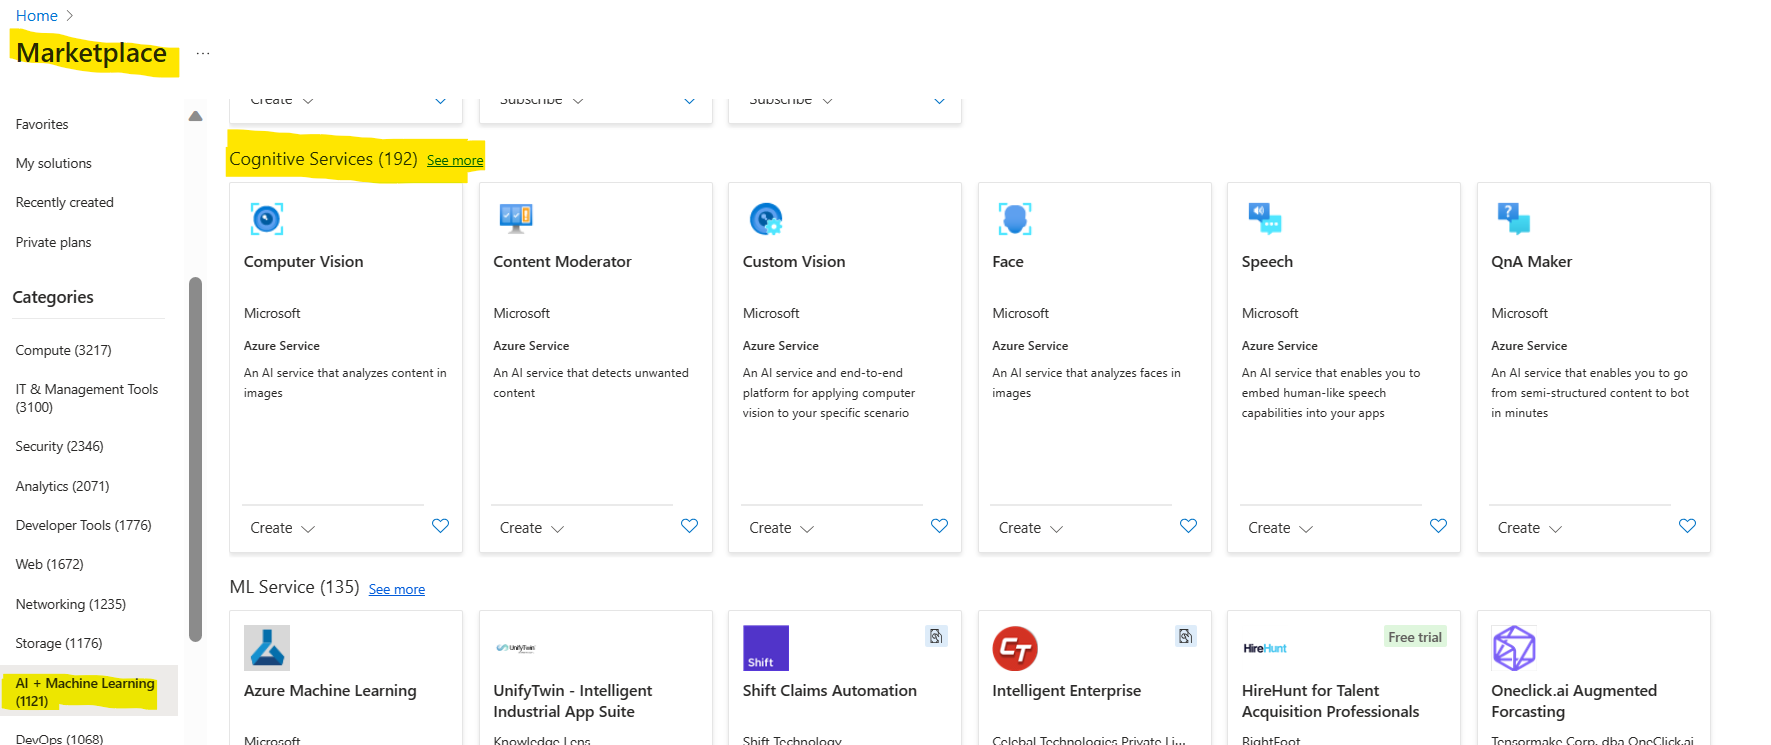Open Create dropdown on Face card

pos(1031,528)
